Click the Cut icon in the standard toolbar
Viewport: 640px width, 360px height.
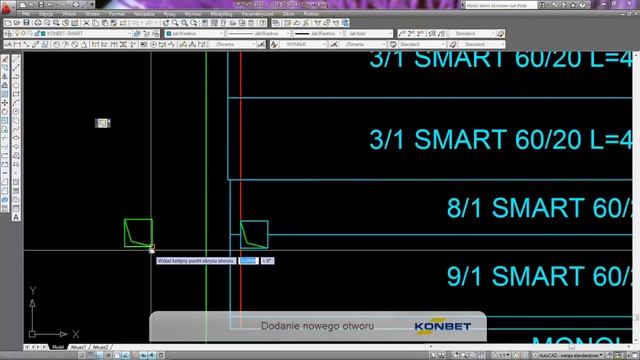(x=87, y=23)
